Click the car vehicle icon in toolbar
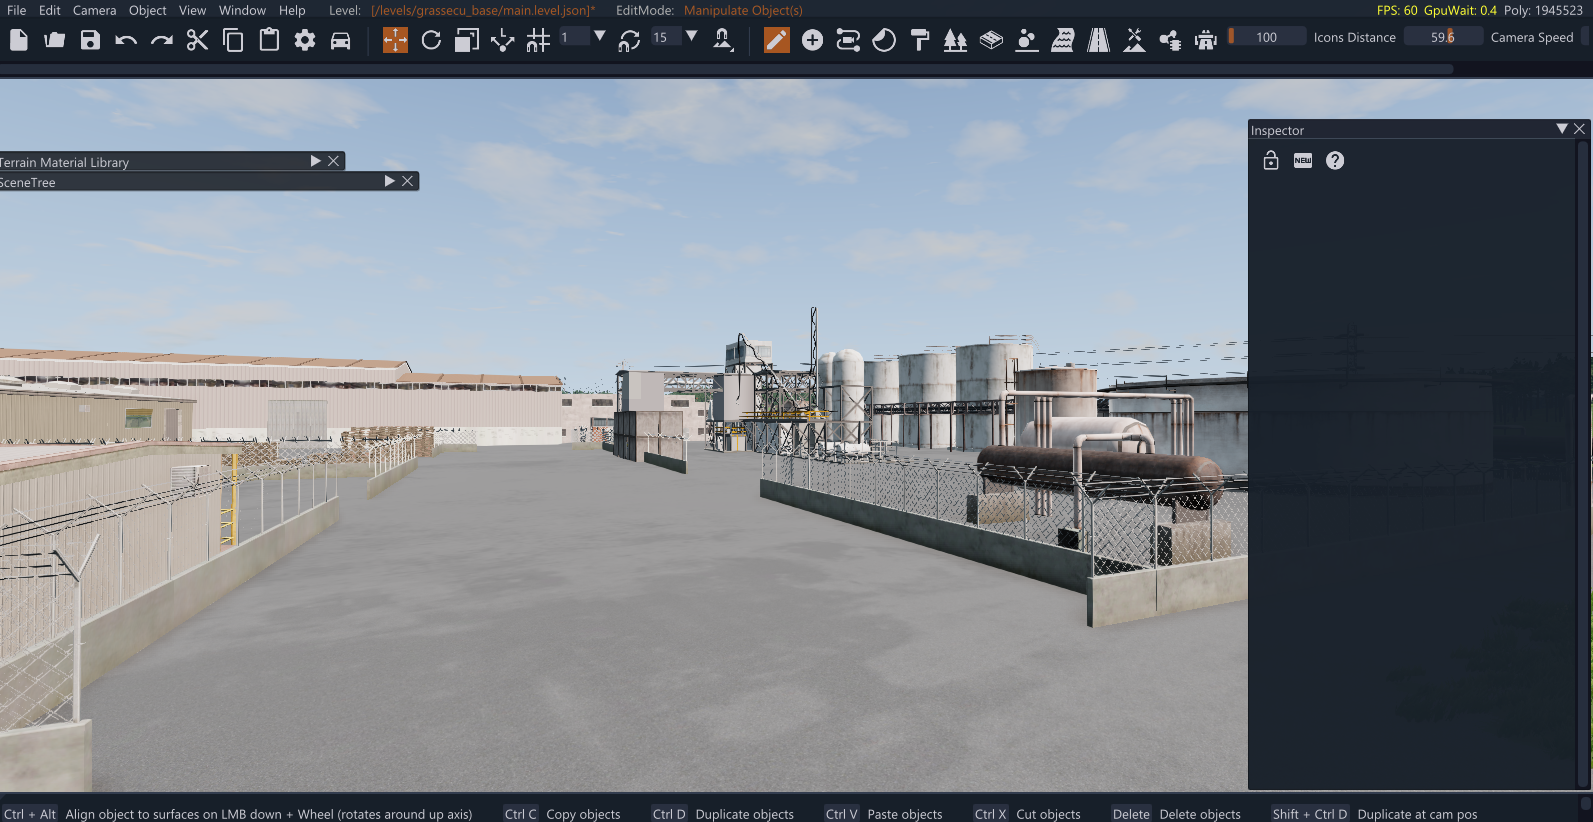1593x822 pixels. click(341, 40)
